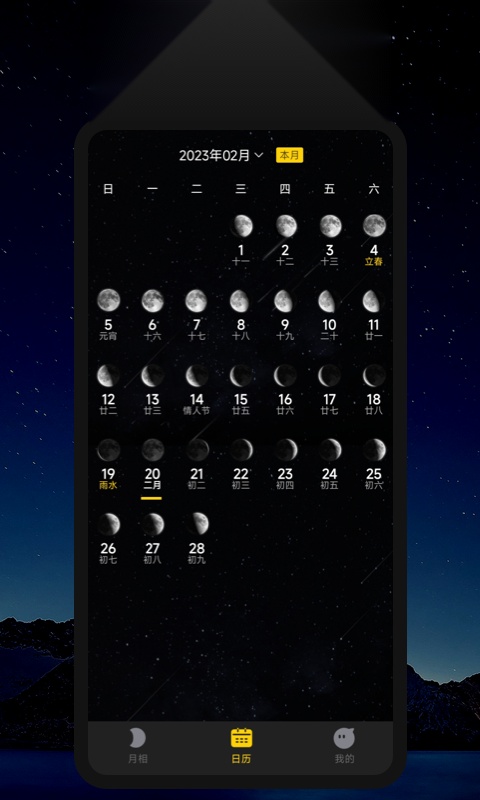This screenshot has width=480, height=800.
Task: Select the moon icon for February 22
Action: [241, 450]
